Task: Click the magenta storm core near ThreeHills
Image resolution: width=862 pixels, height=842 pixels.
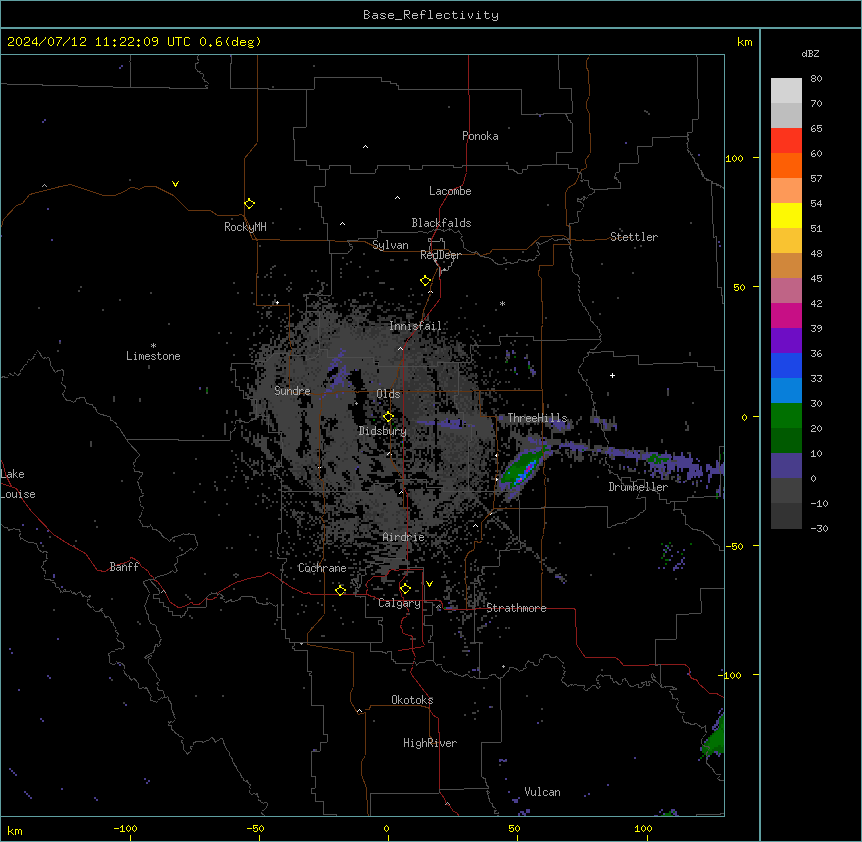Action: tap(529, 469)
